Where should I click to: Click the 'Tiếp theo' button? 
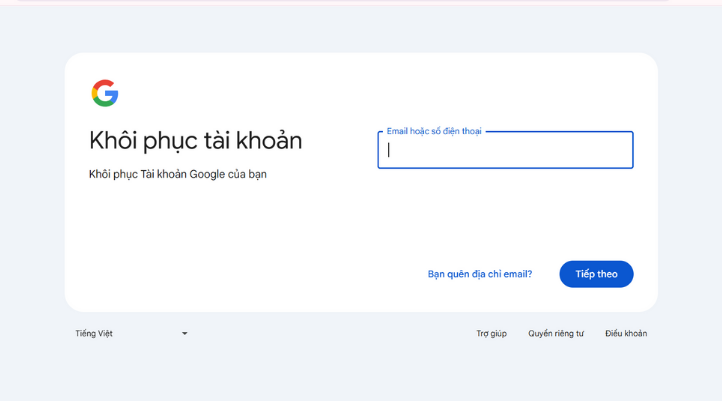coord(596,274)
